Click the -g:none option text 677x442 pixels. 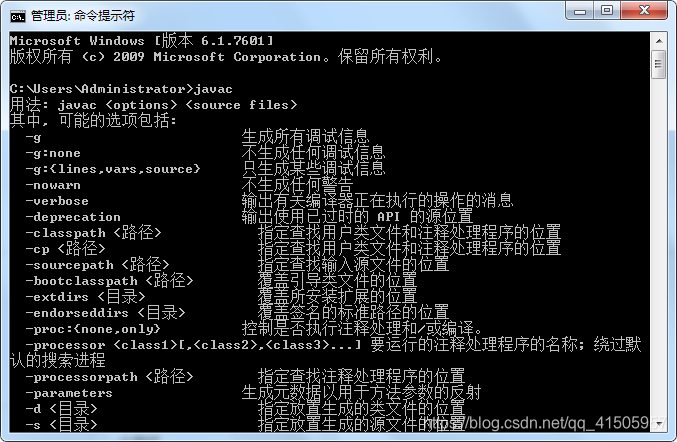[53, 153]
